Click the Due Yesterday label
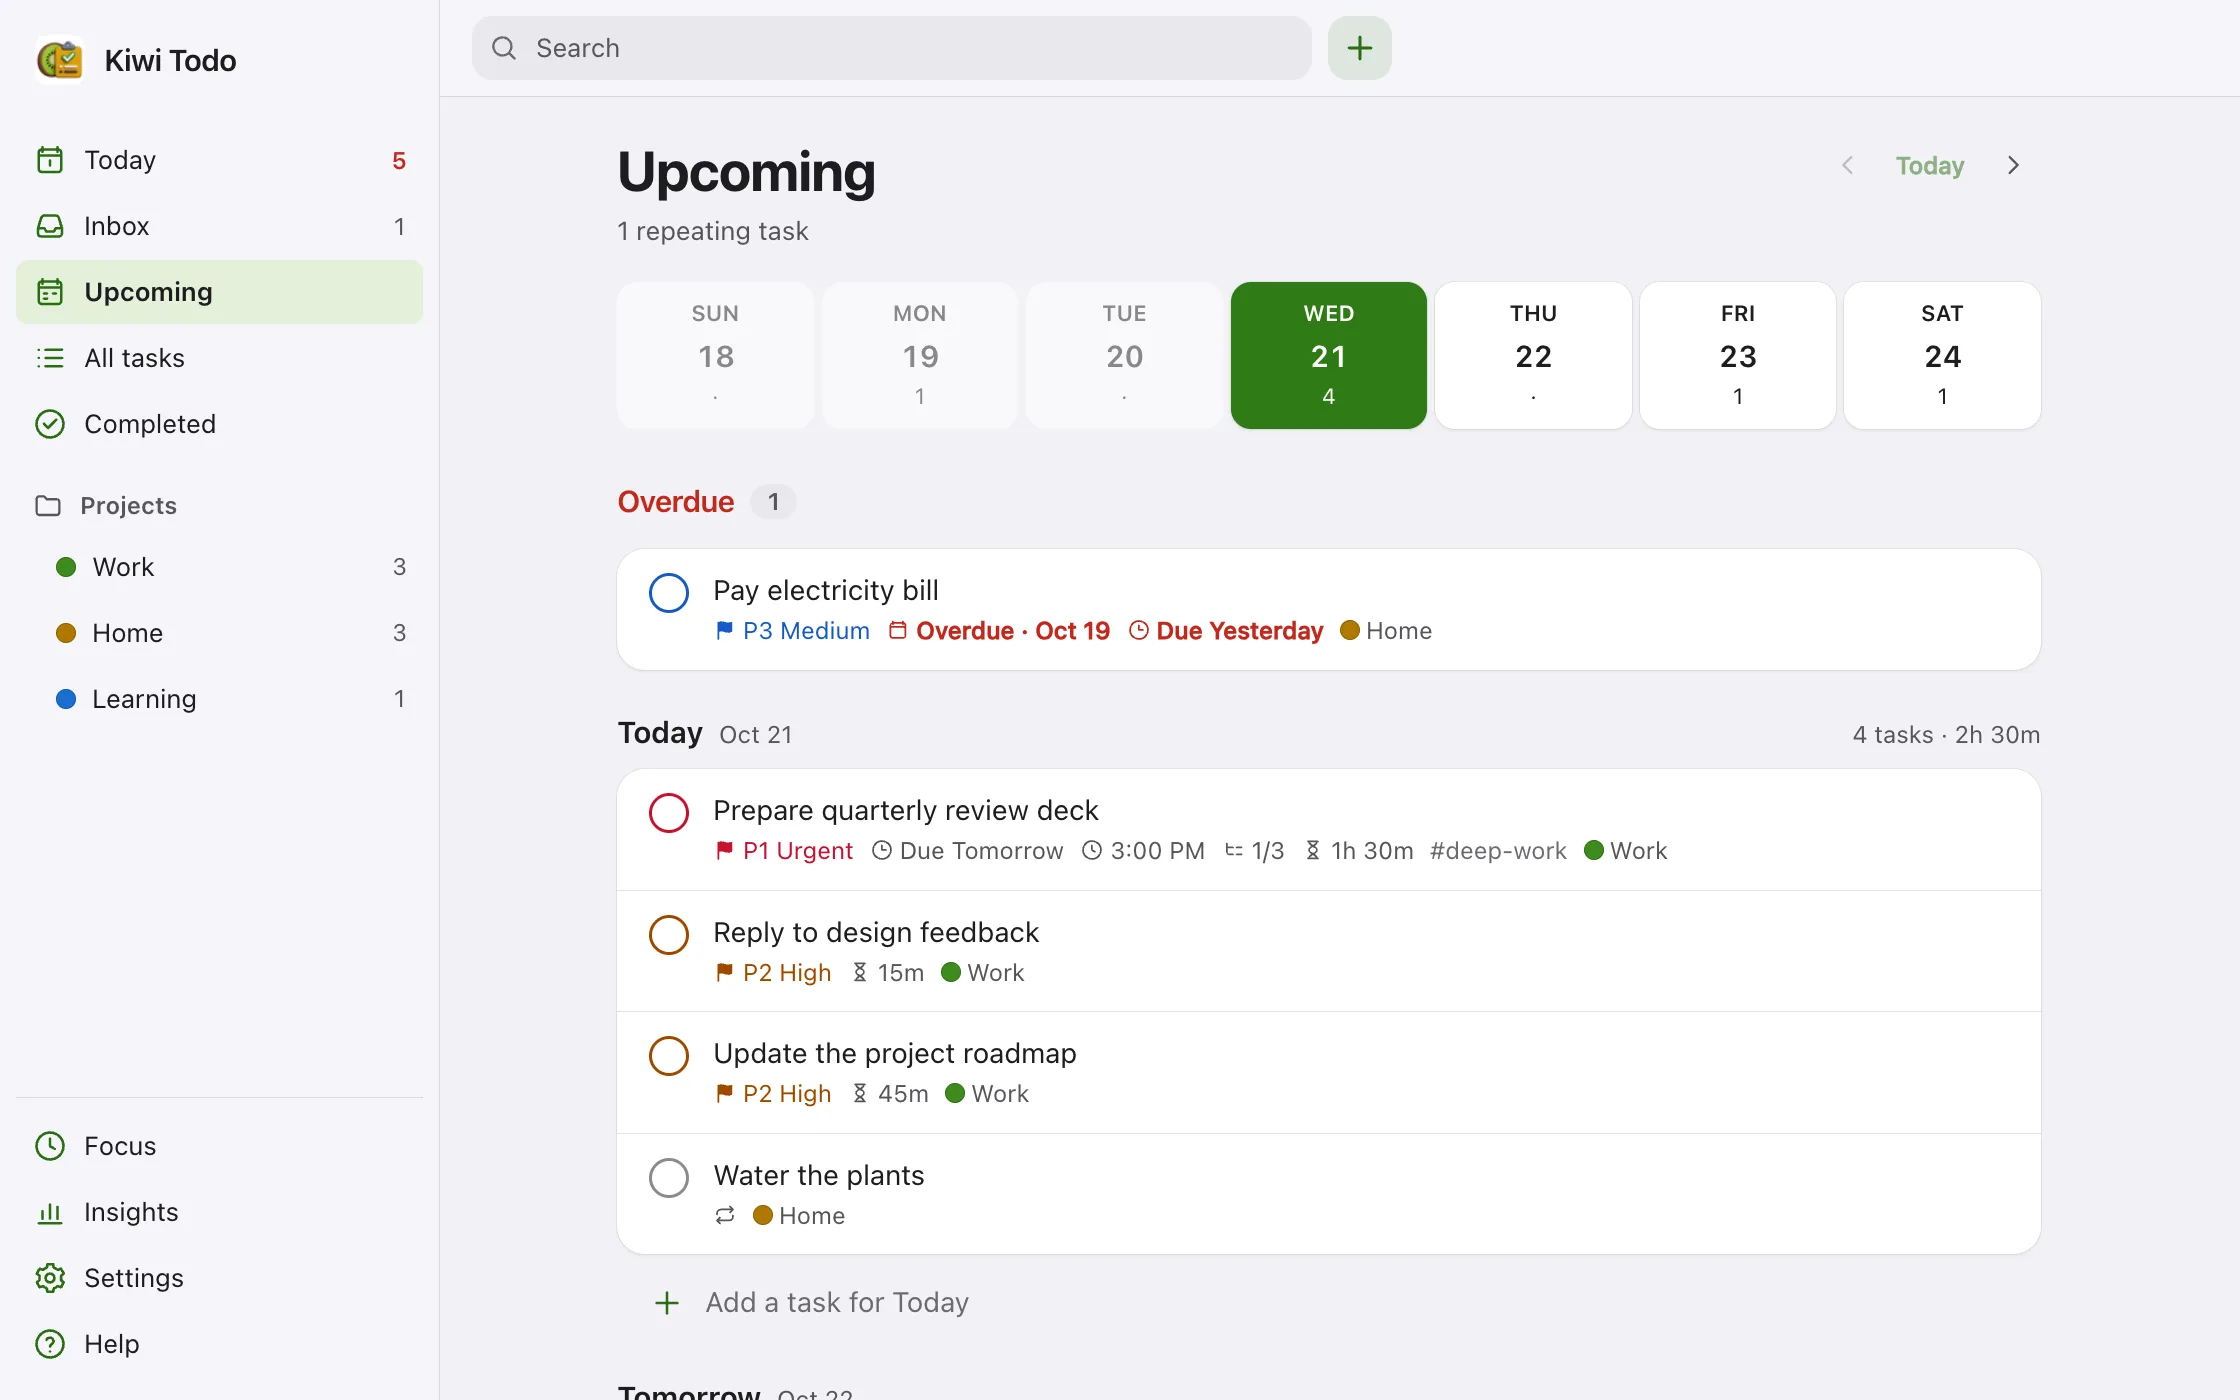Image resolution: width=2240 pixels, height=1400 pixels. 1226,631
